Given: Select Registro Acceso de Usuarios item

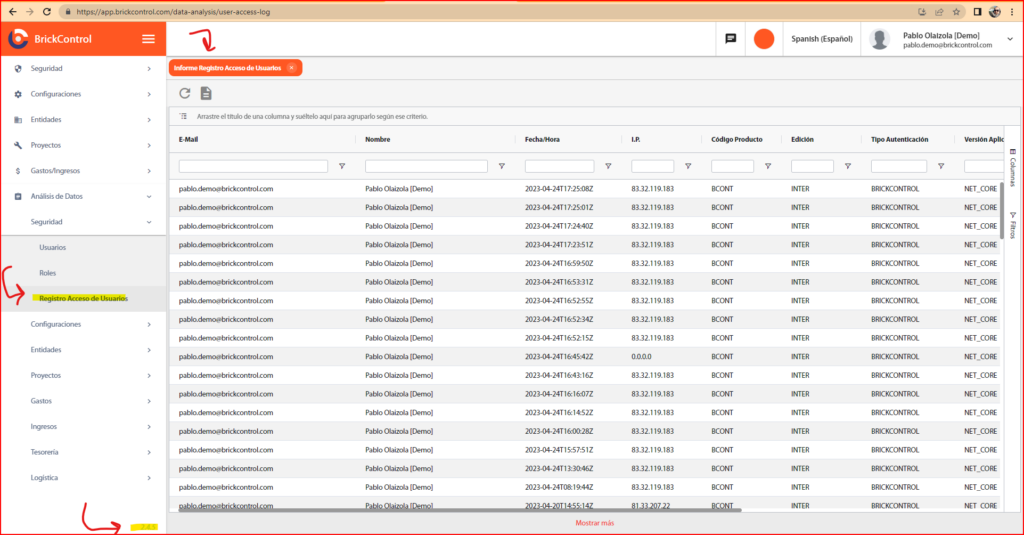Looking at the screenshot, I should click(84, 299).
